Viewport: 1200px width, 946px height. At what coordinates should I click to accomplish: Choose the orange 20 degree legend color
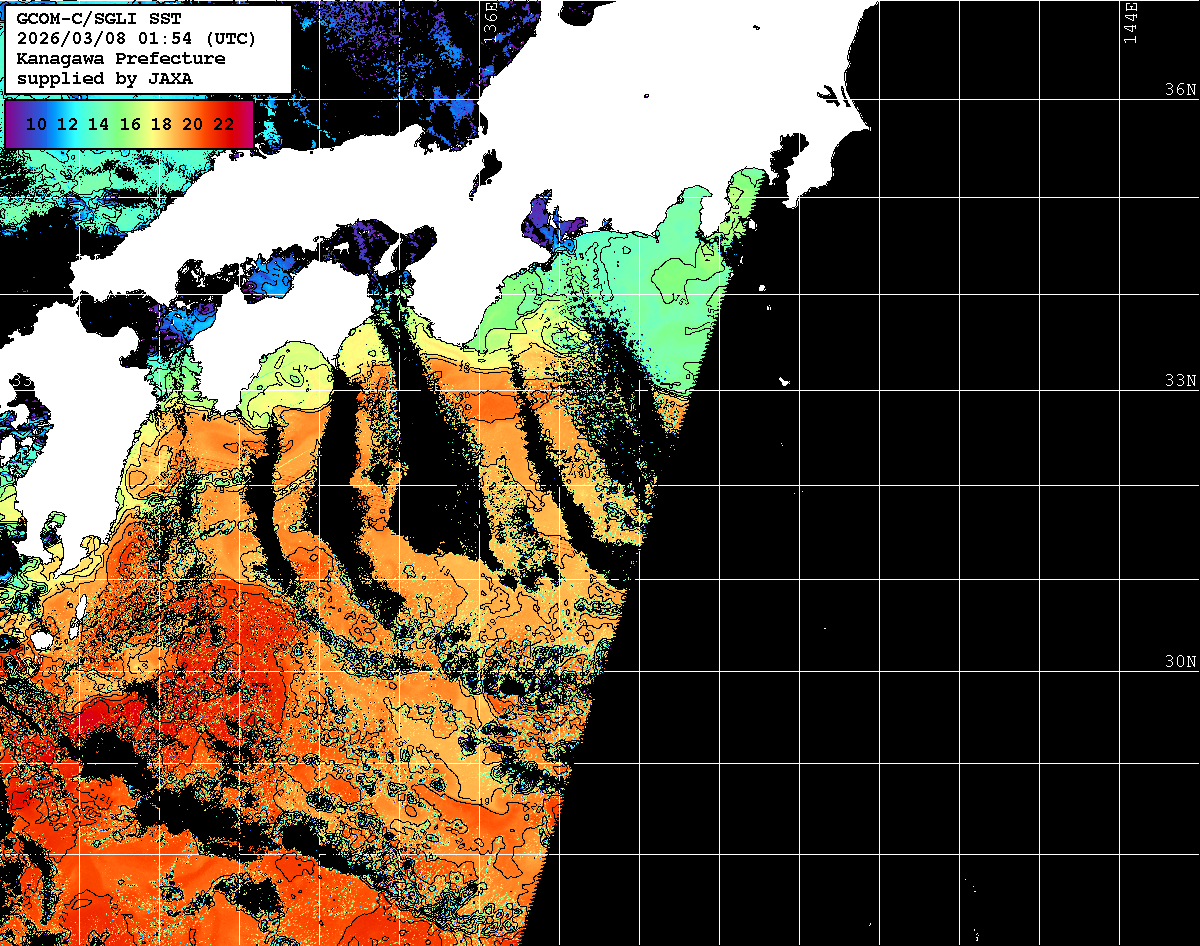(x=193, y=124)
